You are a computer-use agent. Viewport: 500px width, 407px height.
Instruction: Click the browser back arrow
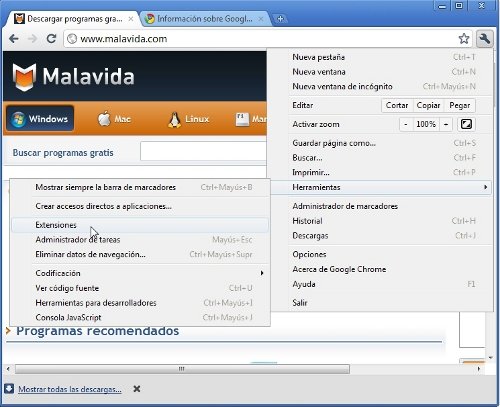pyautogui.click(x=14, y=39)
